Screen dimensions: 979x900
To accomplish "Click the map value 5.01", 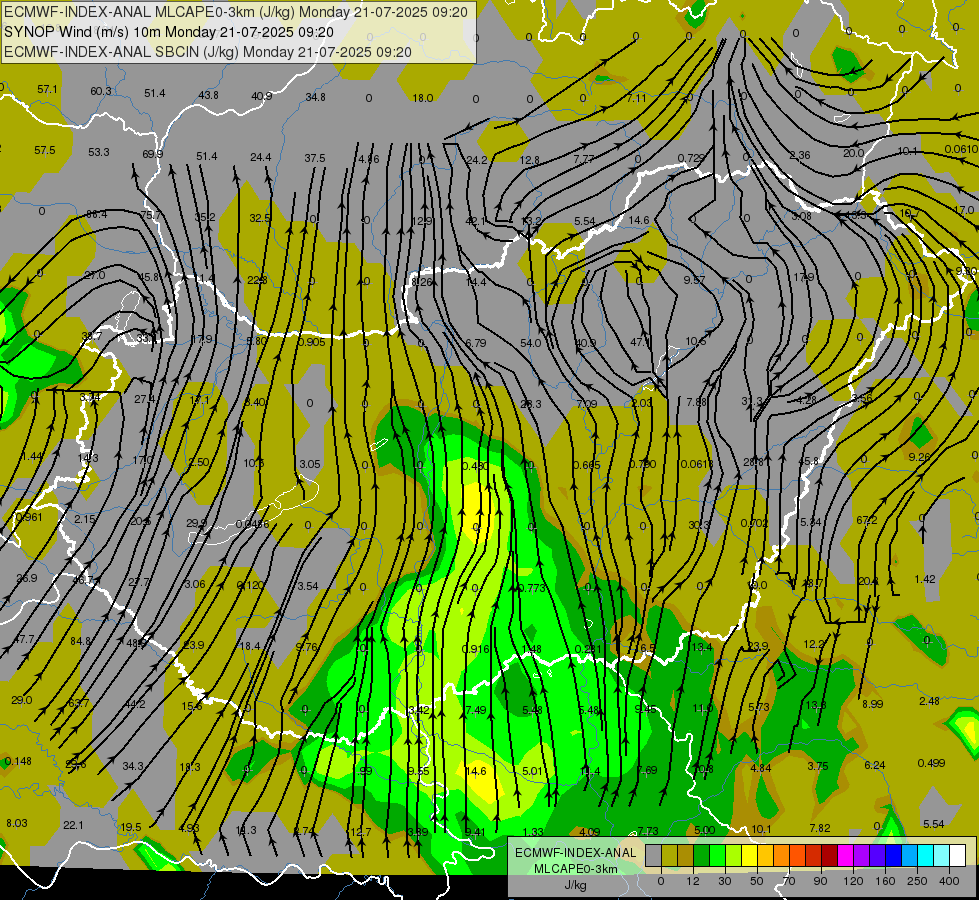I will (533, 771).
